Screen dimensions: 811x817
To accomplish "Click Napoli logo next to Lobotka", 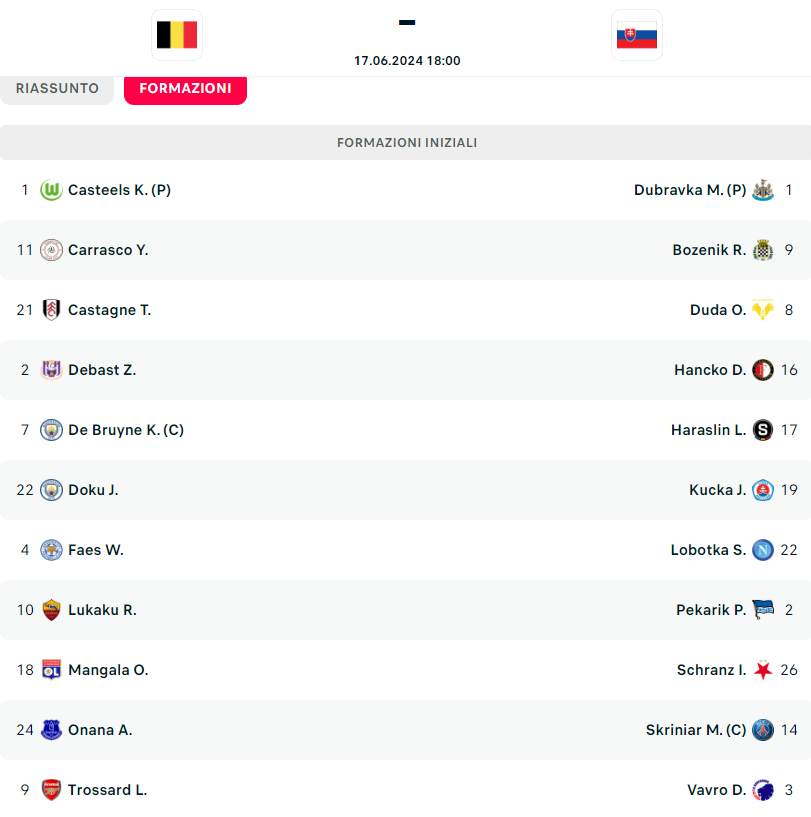I will point(763,550).
